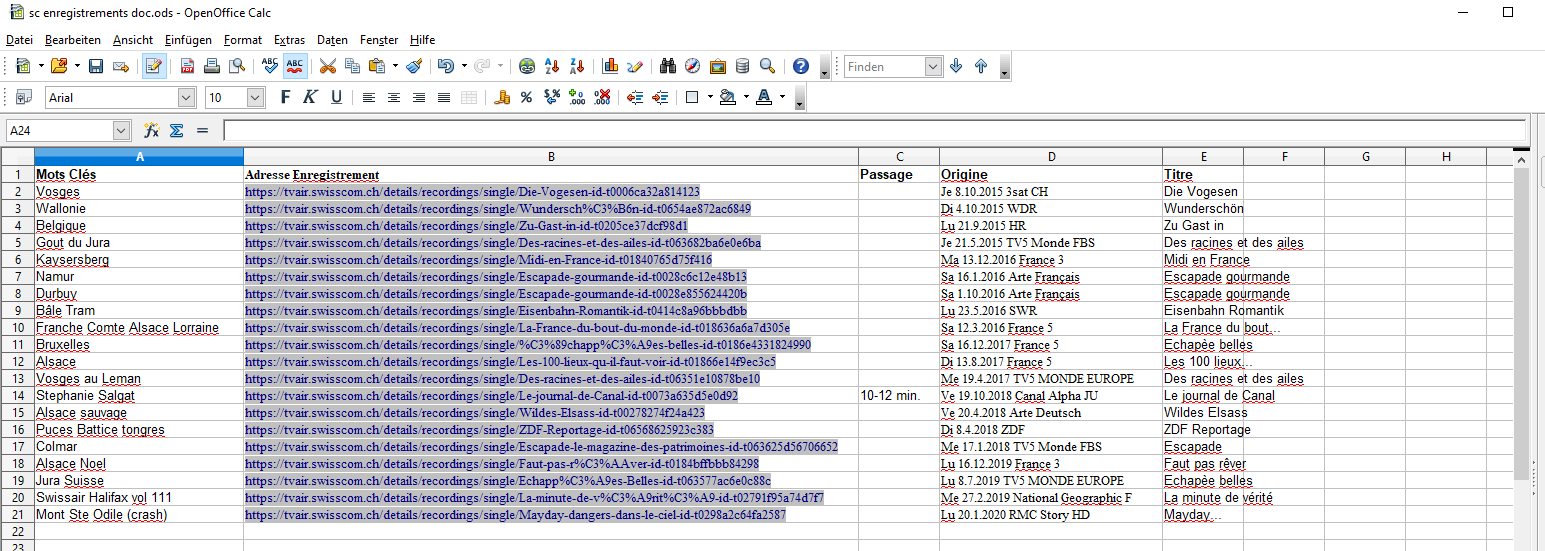Open the font color dropdown arrow
The width and height of the screenshot is (1545, 551).
783,98
